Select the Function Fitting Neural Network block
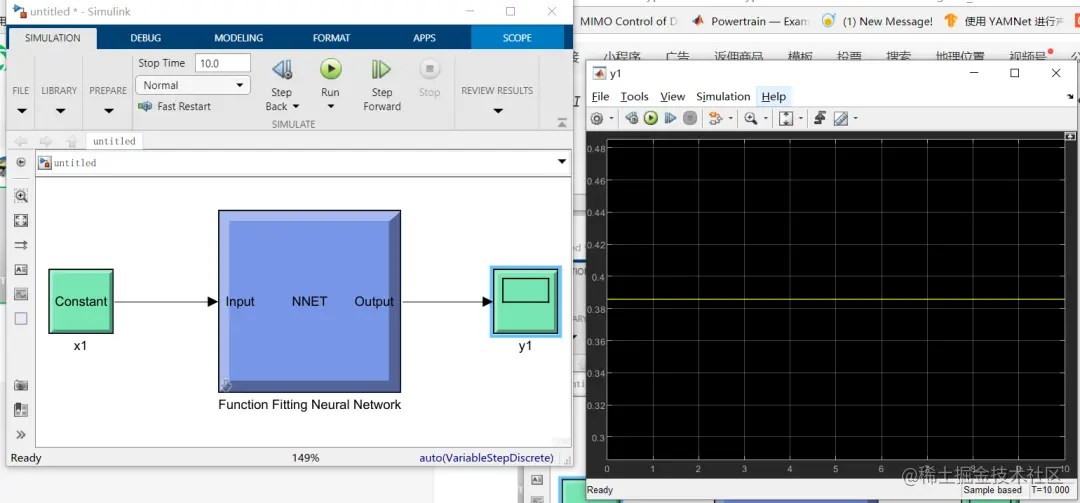This screenshot has width=1080, height=503. (309, 301)
